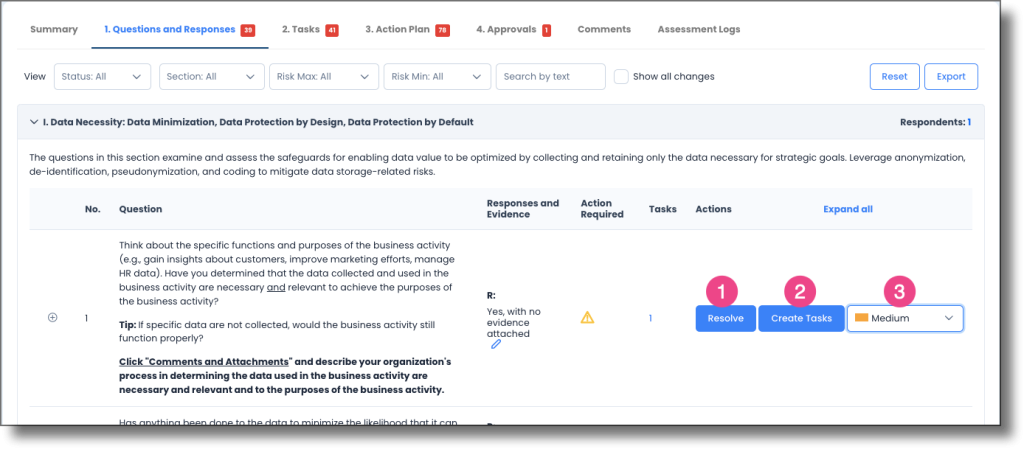Click 'Responses and Evidence' column header
The height and width of the screenshot is (449, 1024).
[523, 209]
